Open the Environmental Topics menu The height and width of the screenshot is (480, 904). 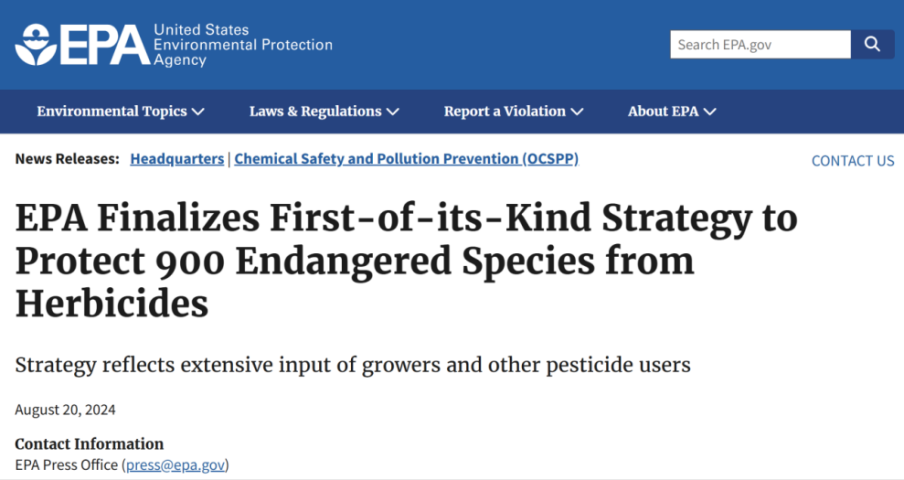pyautogui.click(x=120, y=111)
